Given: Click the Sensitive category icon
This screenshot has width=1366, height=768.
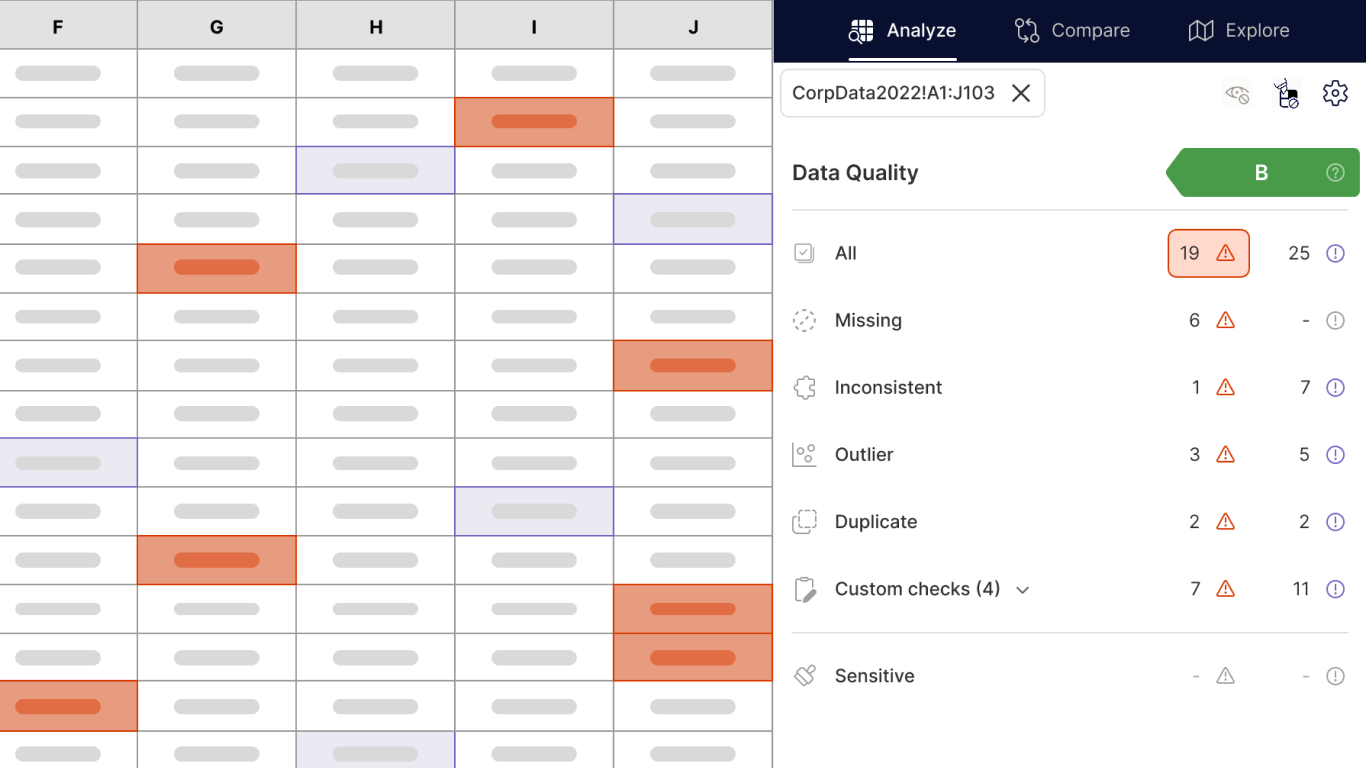Looking at the screenshot, I should coord(805,676).
